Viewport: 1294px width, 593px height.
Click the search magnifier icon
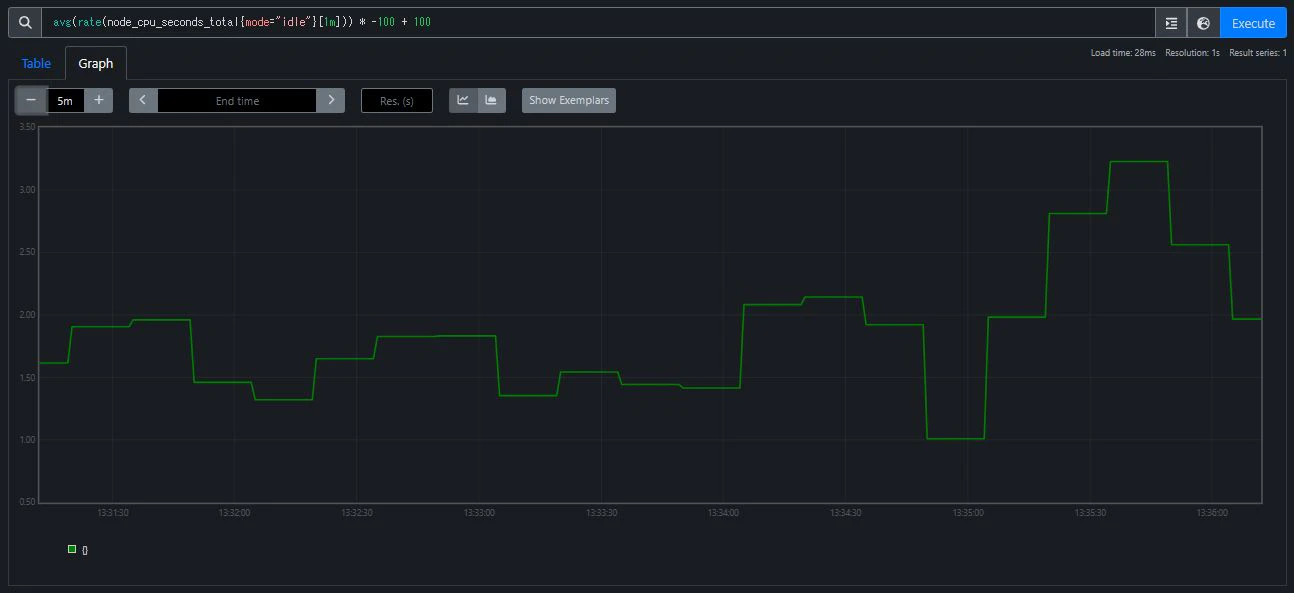25,23
